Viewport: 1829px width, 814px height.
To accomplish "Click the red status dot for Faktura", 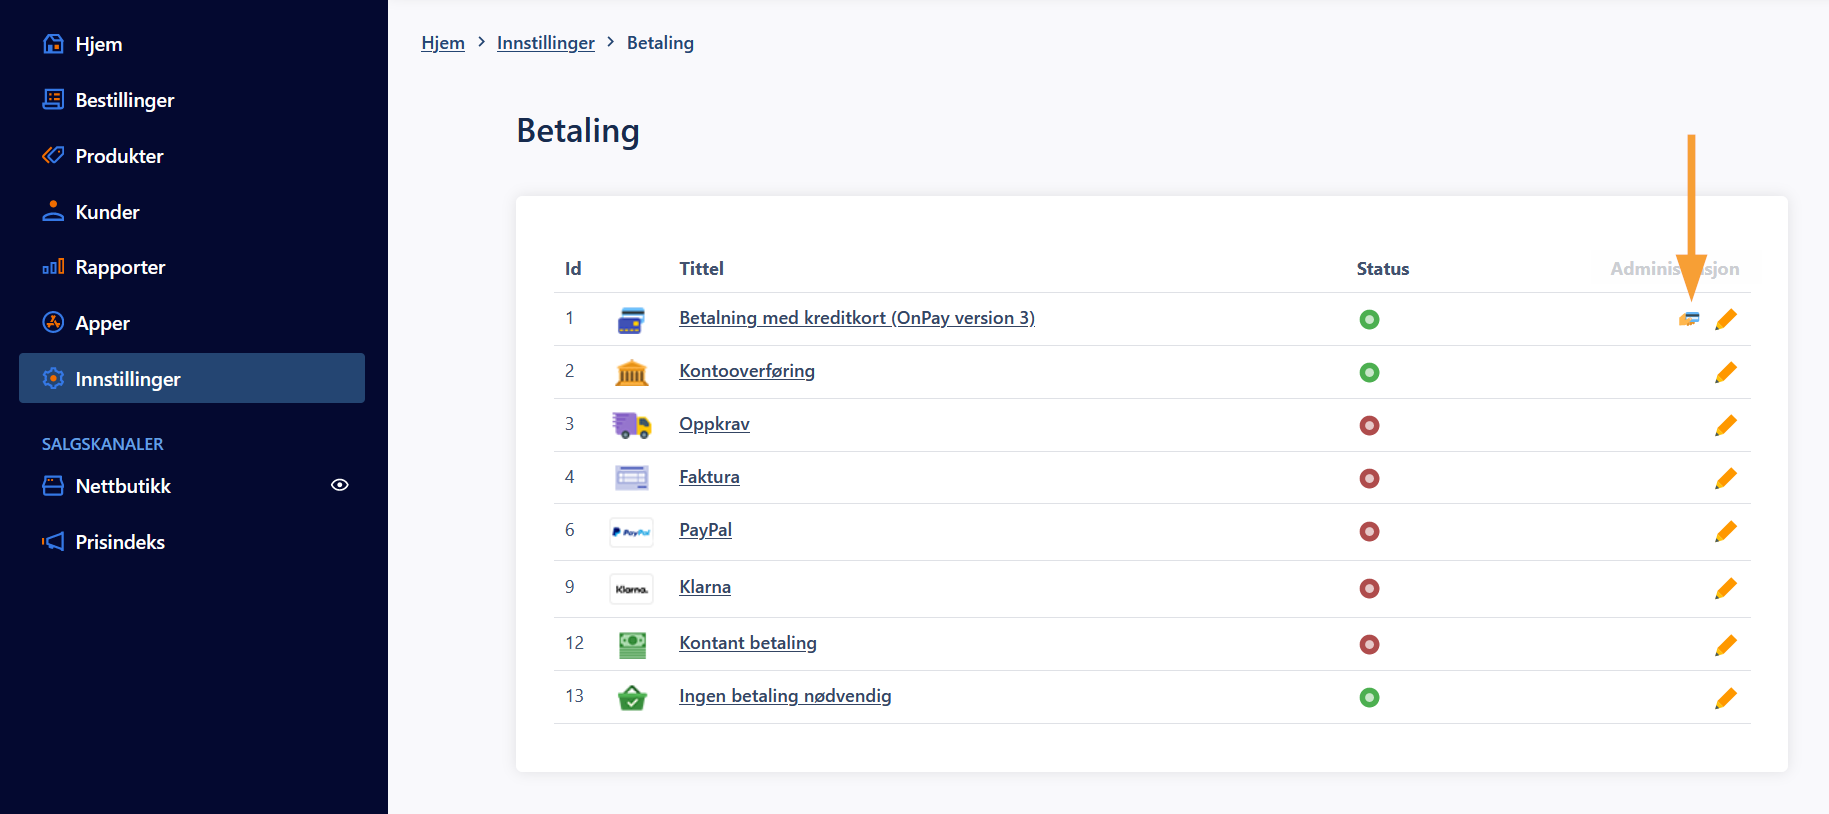I will (x=1369, y=479).
